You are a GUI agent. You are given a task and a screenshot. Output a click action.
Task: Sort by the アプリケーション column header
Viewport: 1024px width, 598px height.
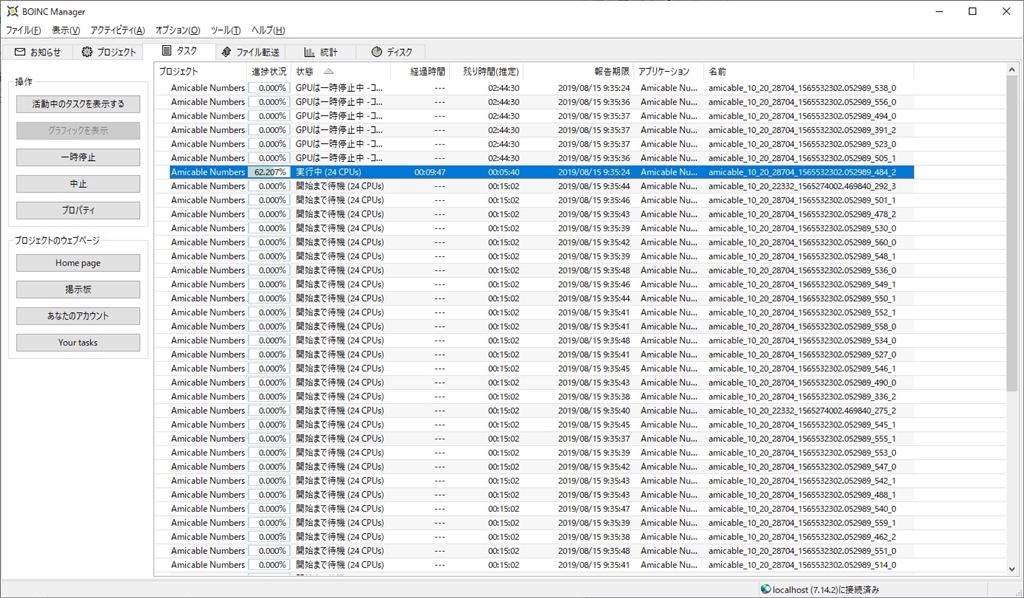(669, 71)
